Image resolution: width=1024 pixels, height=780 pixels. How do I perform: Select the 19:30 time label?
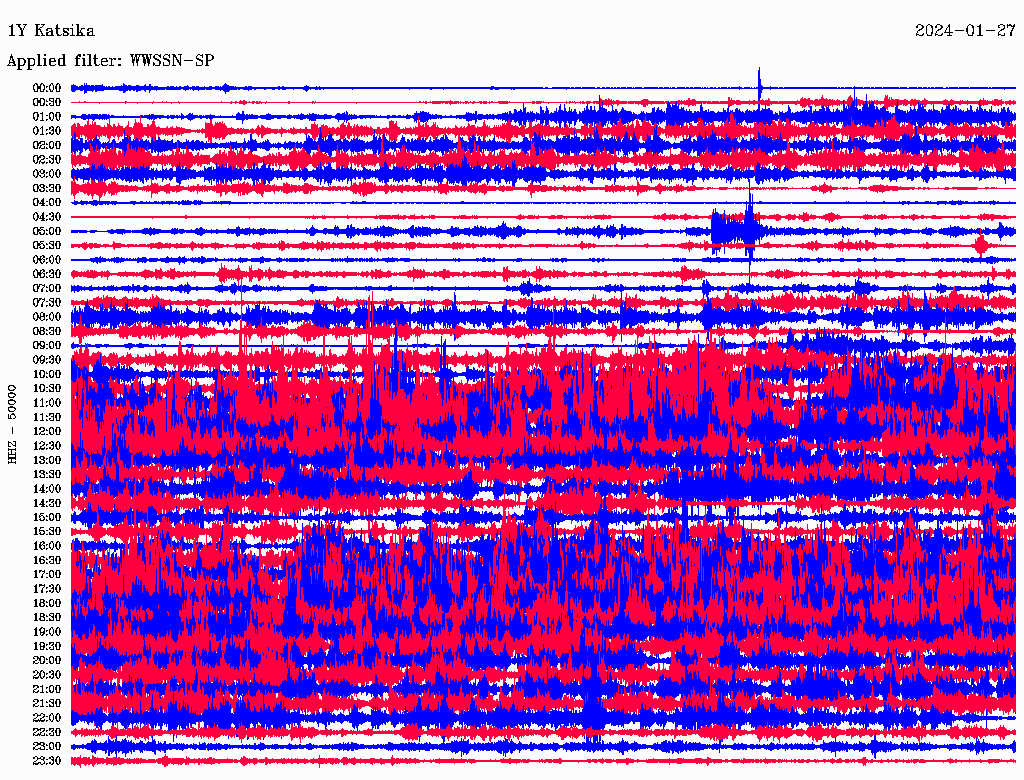(47, 646)
